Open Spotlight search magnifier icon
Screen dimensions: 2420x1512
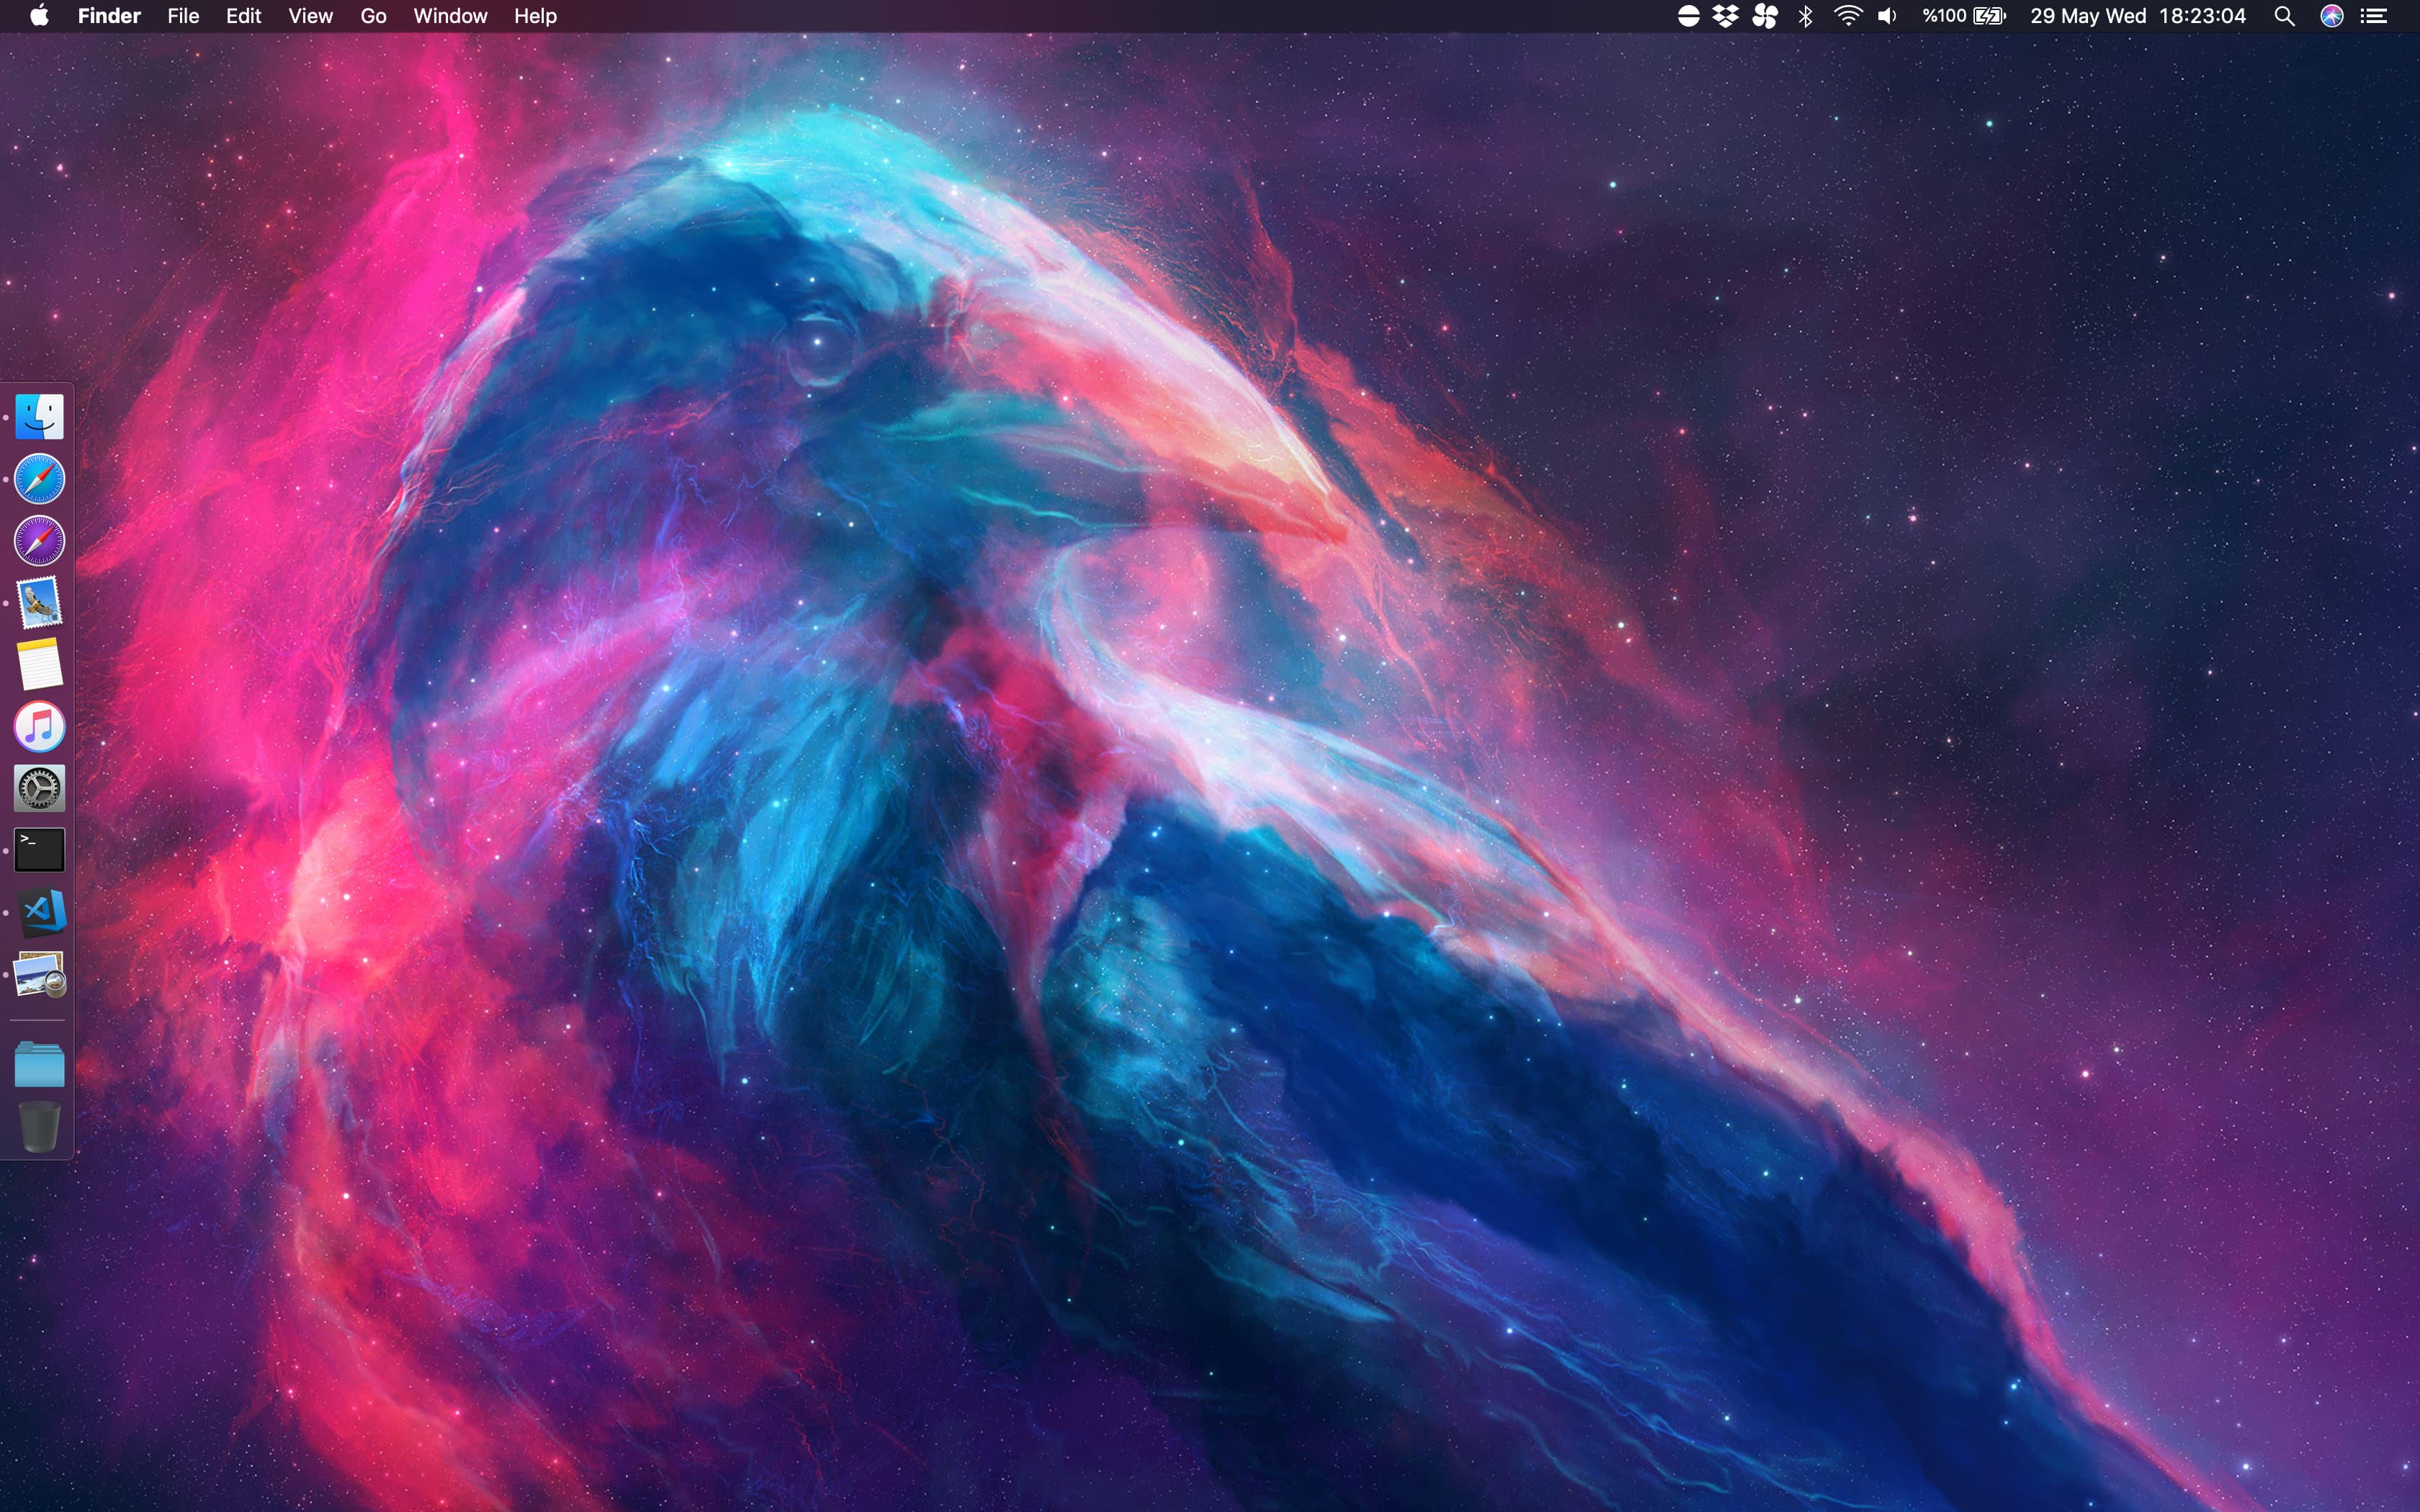coord(2284,16)
